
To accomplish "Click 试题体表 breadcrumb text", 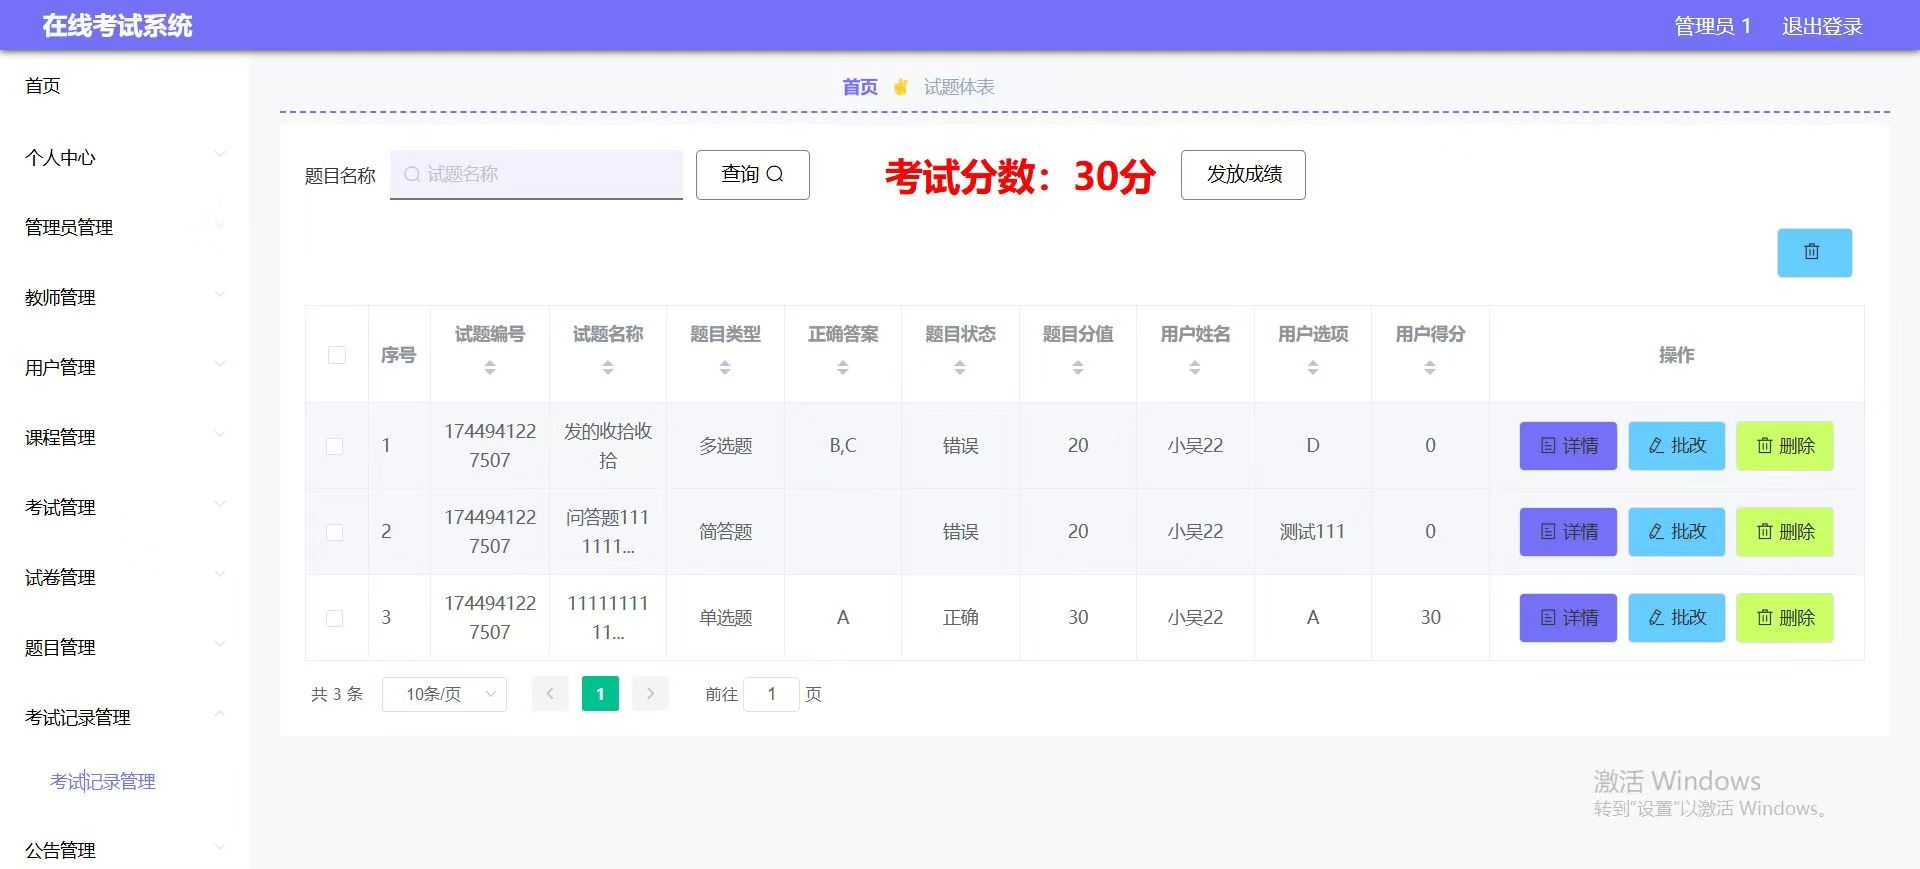I will [958, 87].
